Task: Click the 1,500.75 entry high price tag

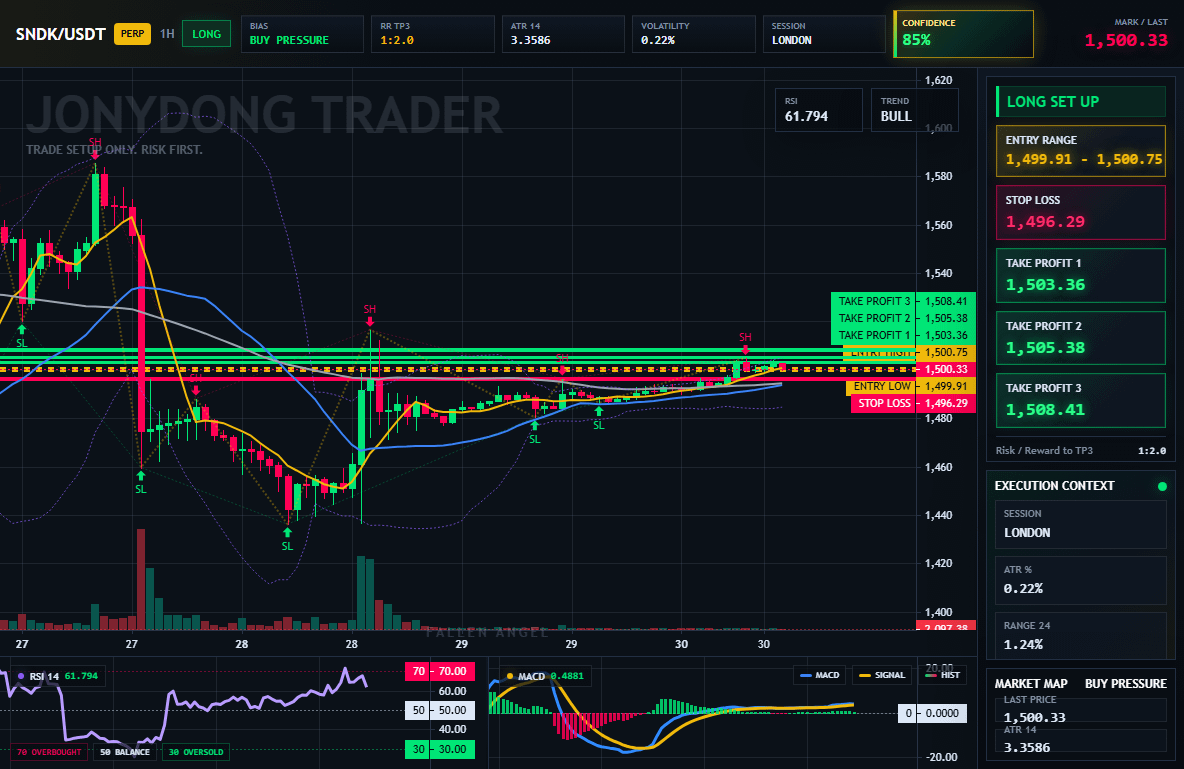Action: (946, 352)
